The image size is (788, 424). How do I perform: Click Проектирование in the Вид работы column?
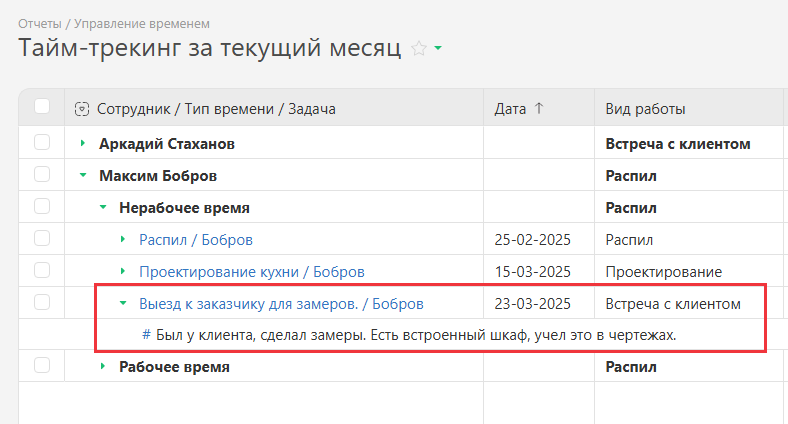663,272
